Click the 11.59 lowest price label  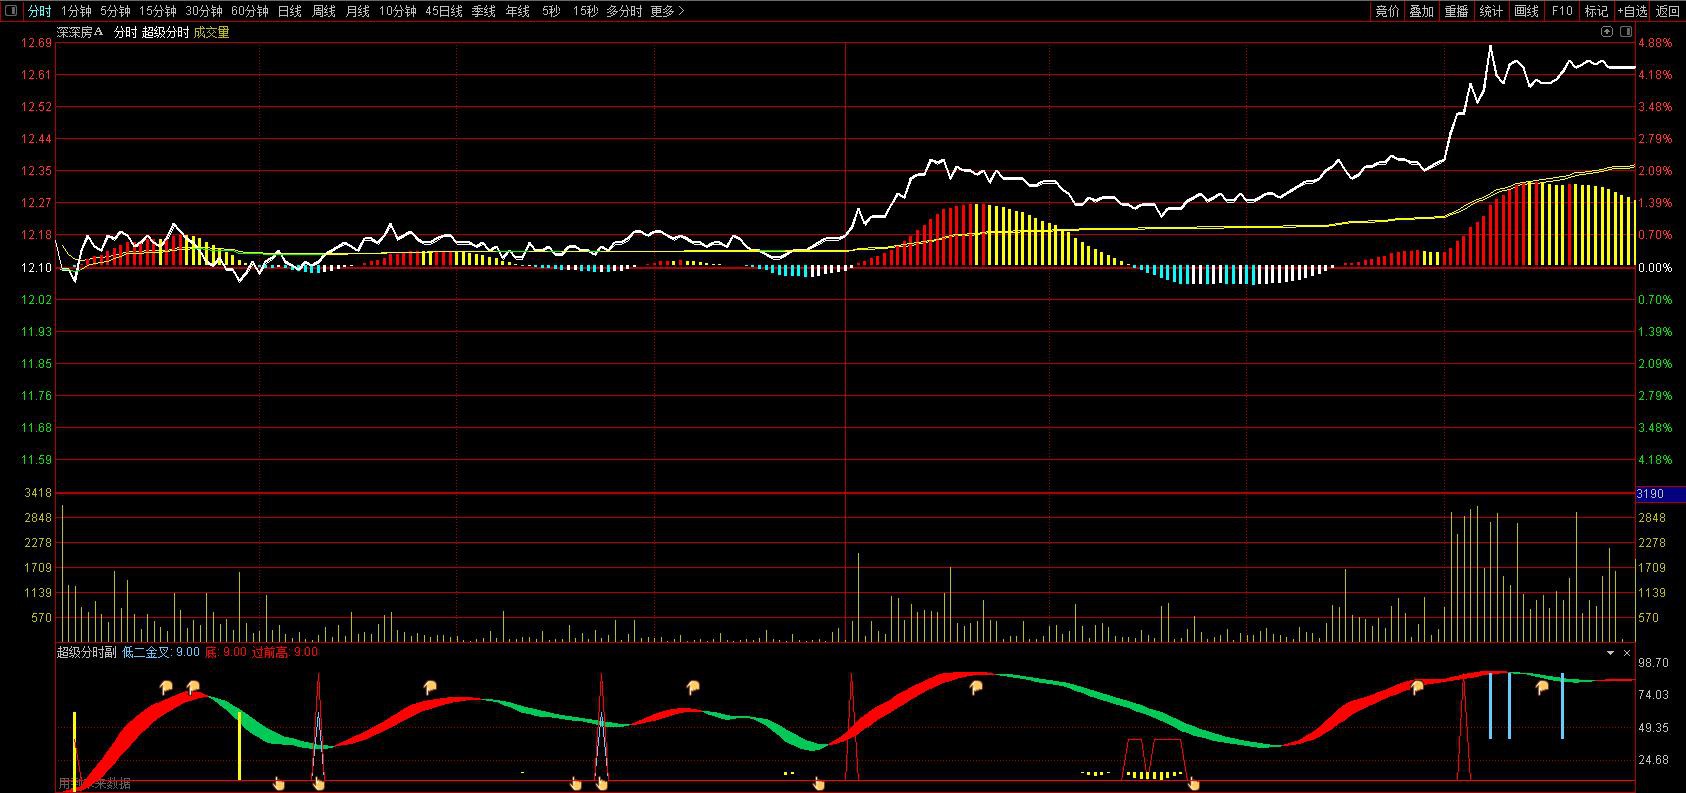coord(38,459)
